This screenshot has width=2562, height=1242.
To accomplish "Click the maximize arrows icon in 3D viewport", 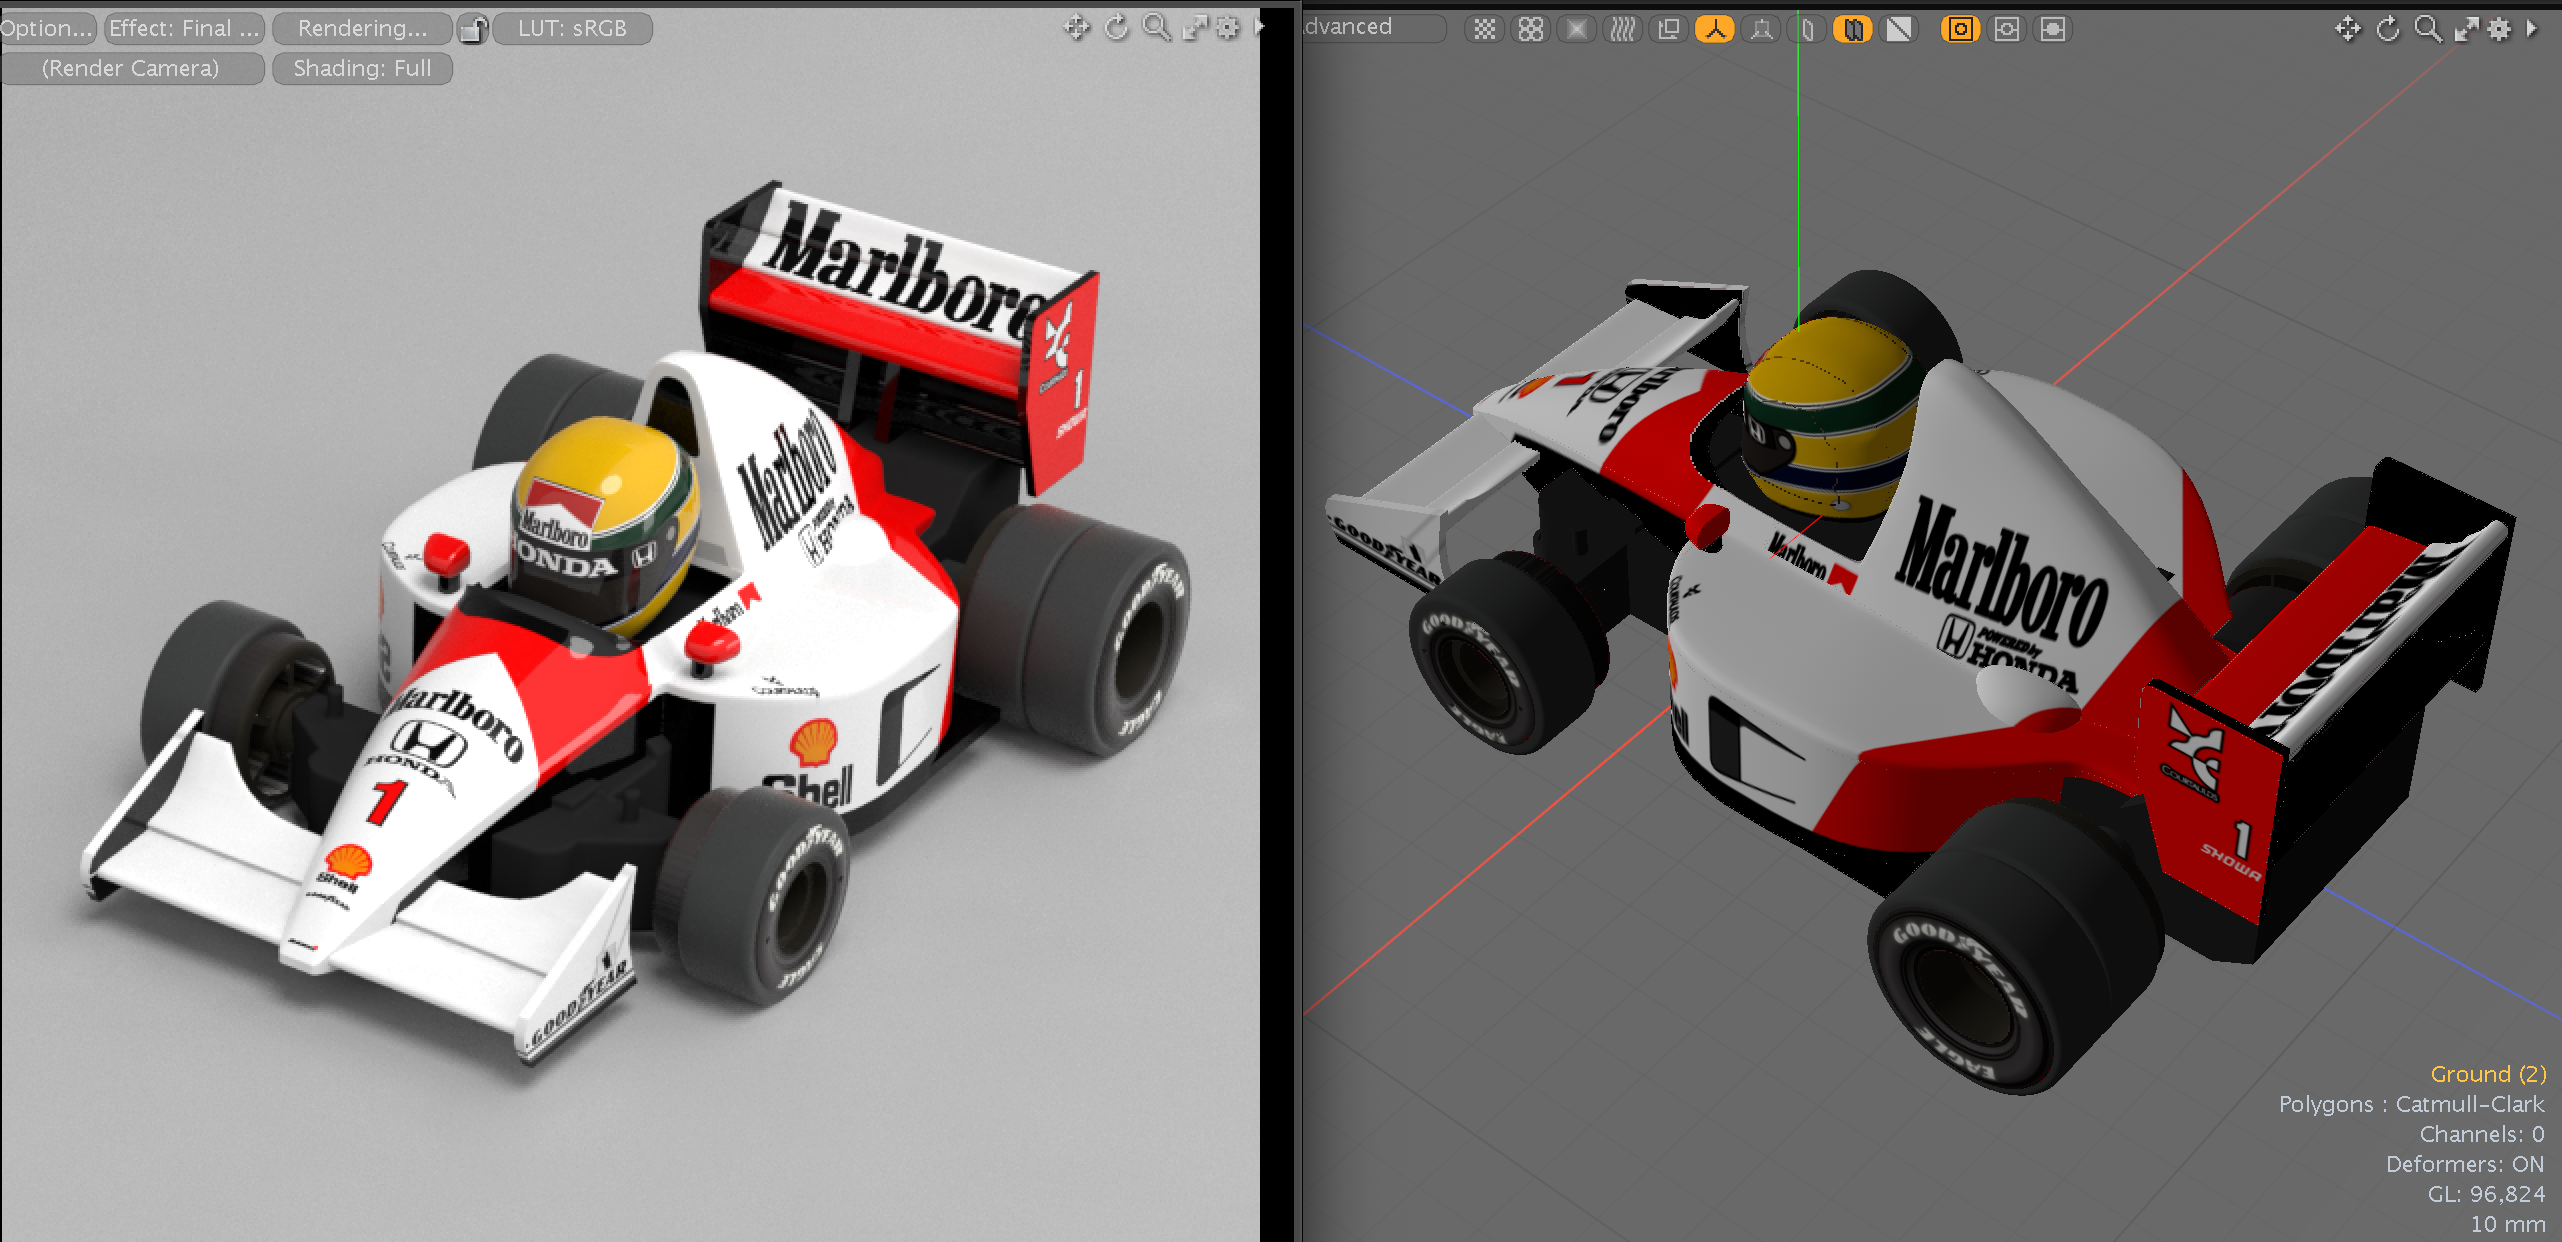I will tap(2467, 29).
